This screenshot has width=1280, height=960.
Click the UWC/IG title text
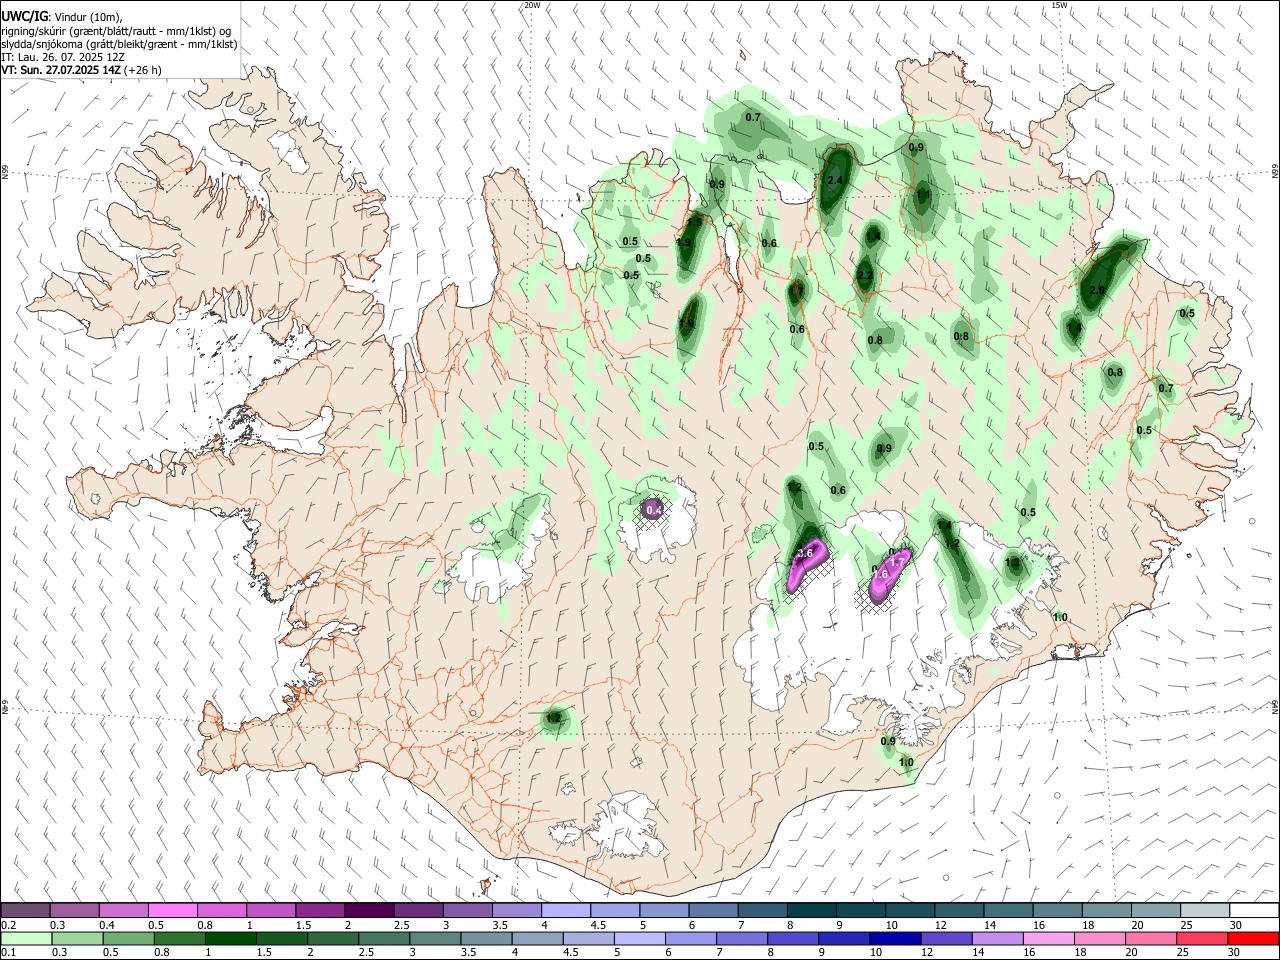tap(24, 17)
